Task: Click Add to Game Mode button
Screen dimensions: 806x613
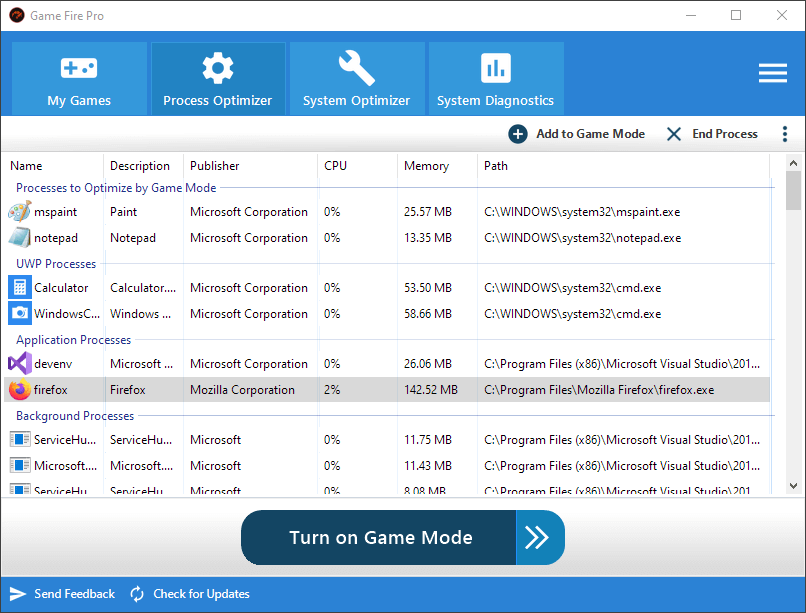Action: click(577, 134)
